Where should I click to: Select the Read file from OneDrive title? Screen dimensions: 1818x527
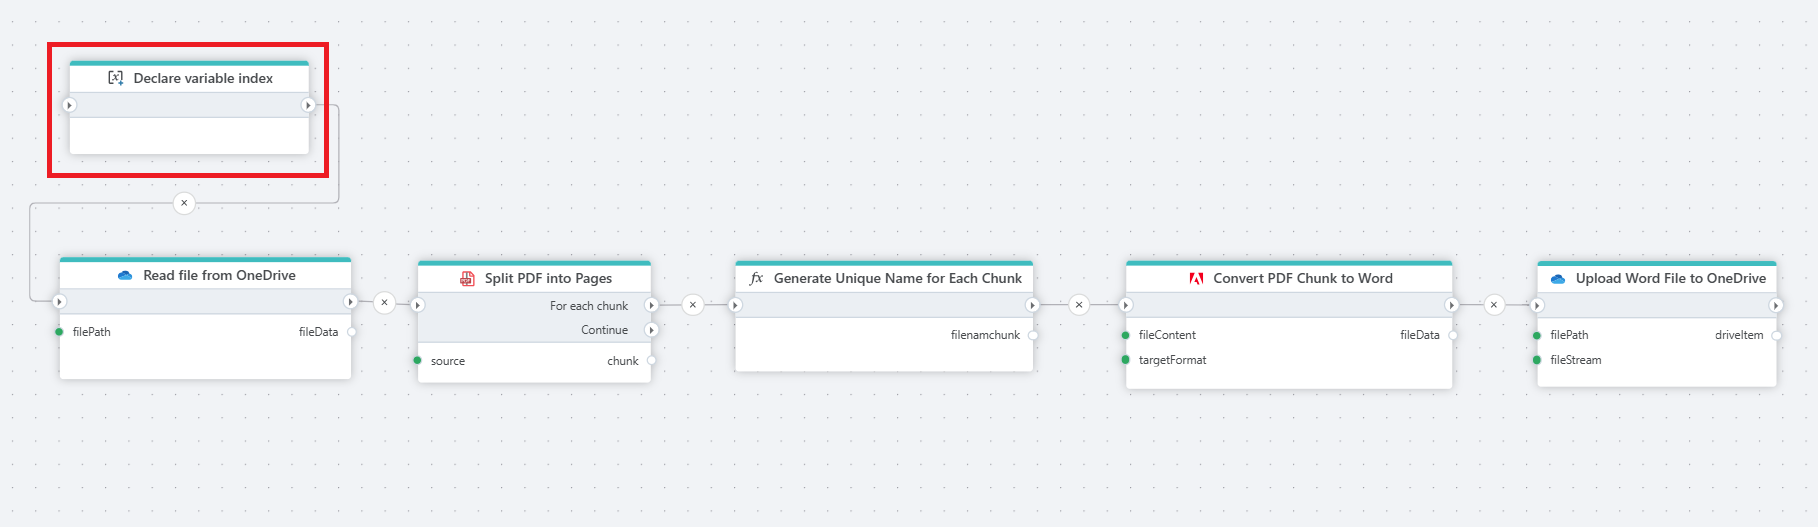click(219, 276)
